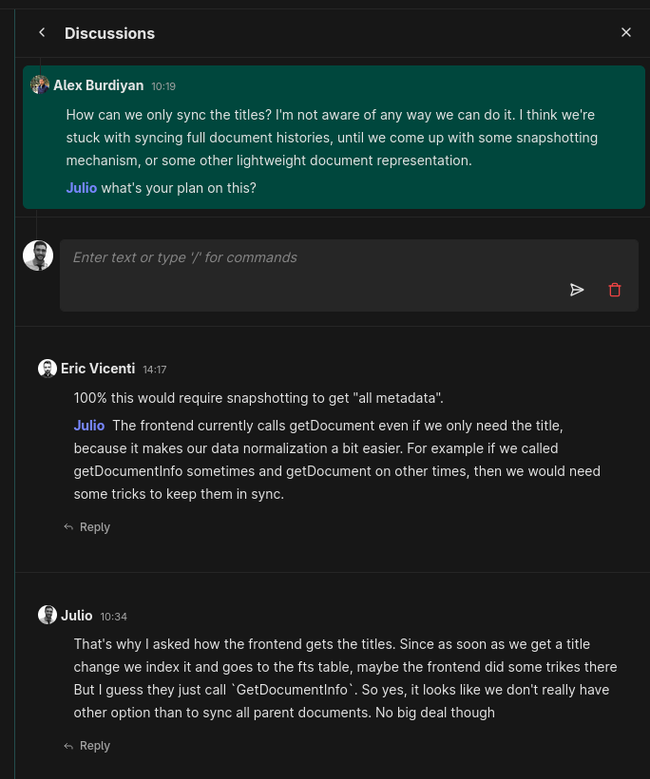Open Alex Burdiyan's author name
The height and width of the screenshot is (779, 650).
pos(98,86)
